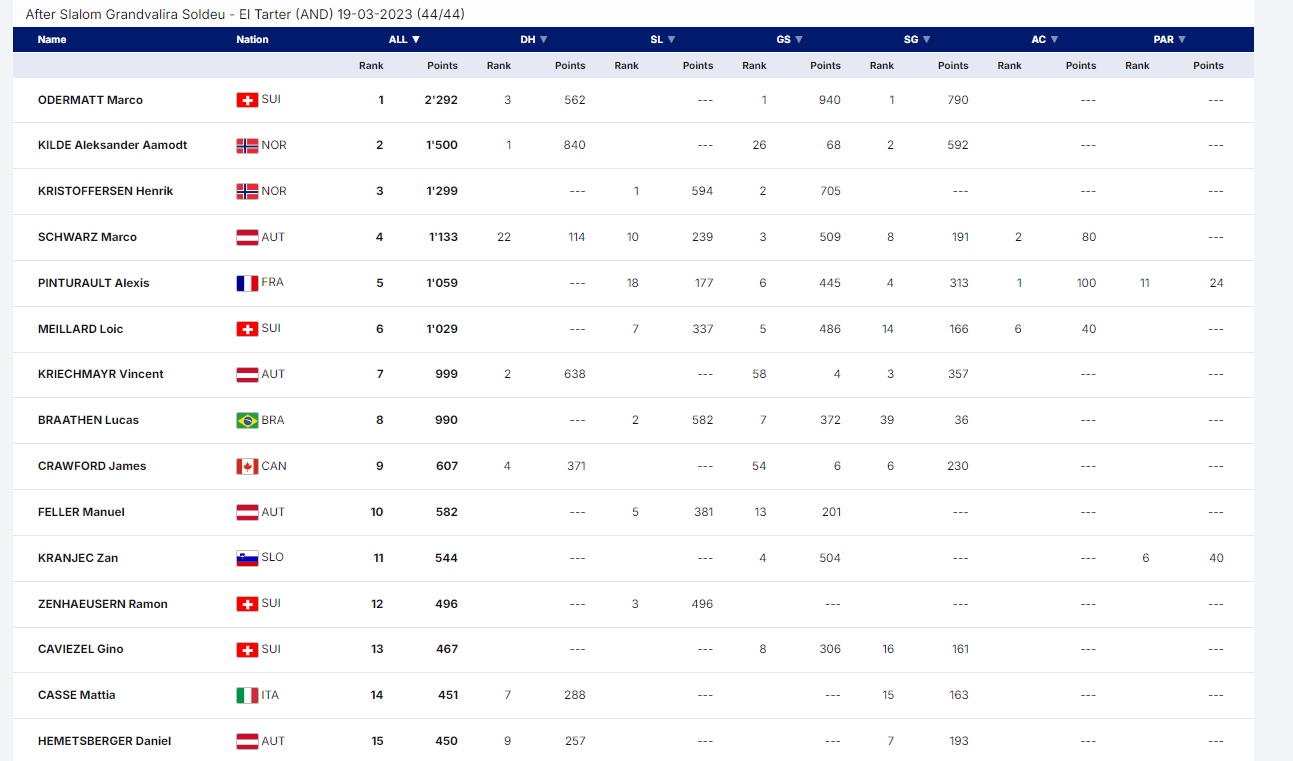Click the Italian flag beside CASSE Mattia
1293x761 pixels.
(x=247, y=695)
